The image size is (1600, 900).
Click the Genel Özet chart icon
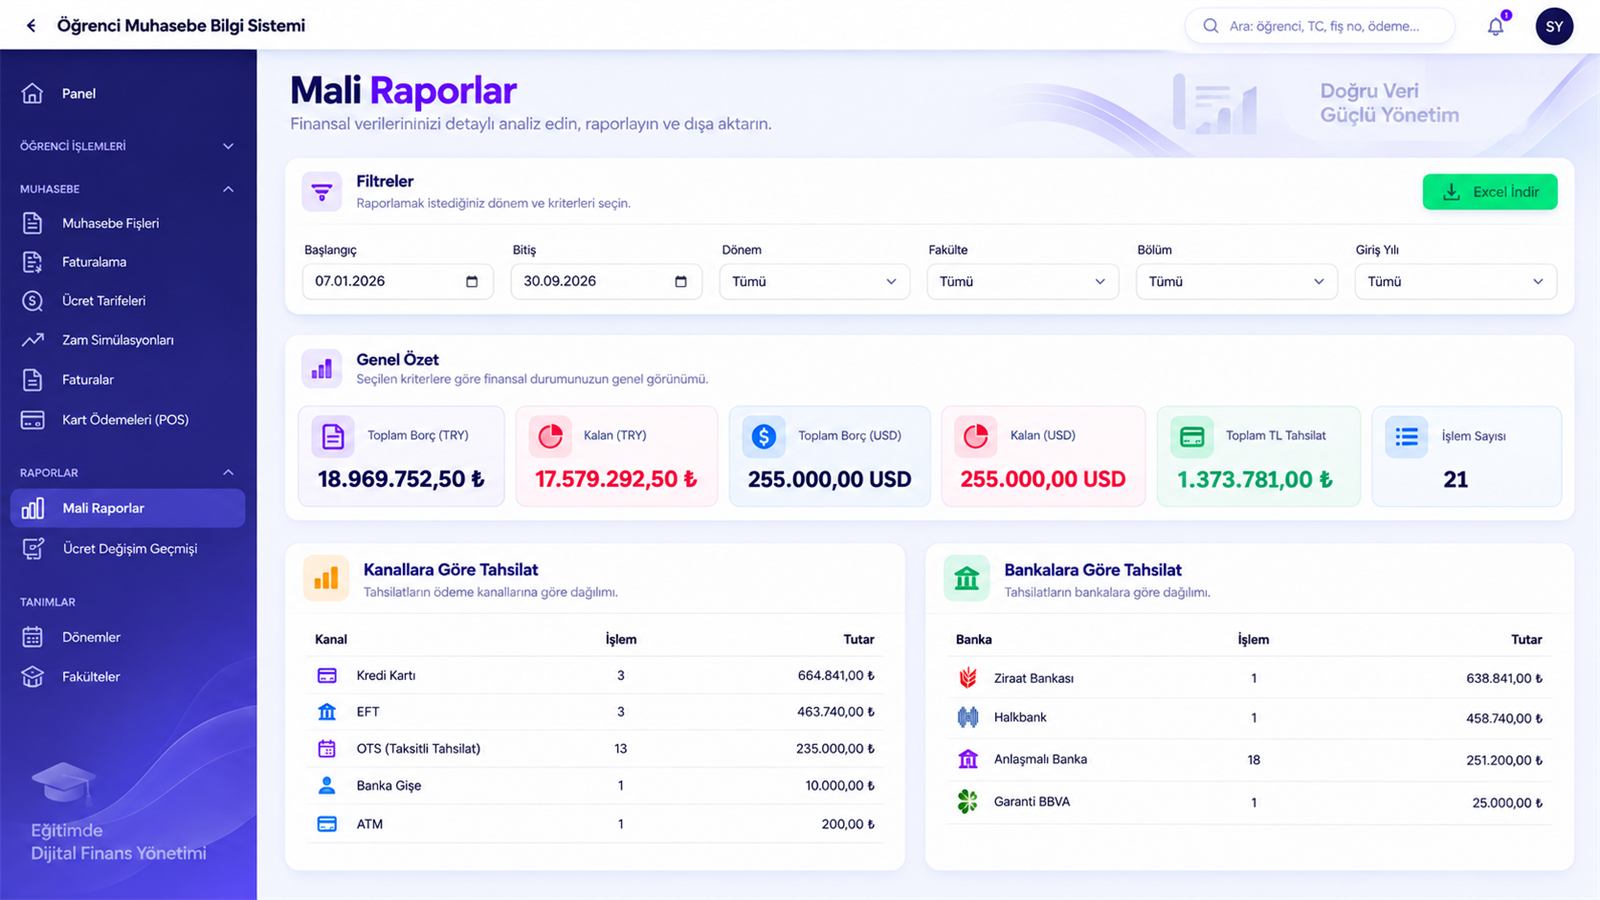pos(322,369)
